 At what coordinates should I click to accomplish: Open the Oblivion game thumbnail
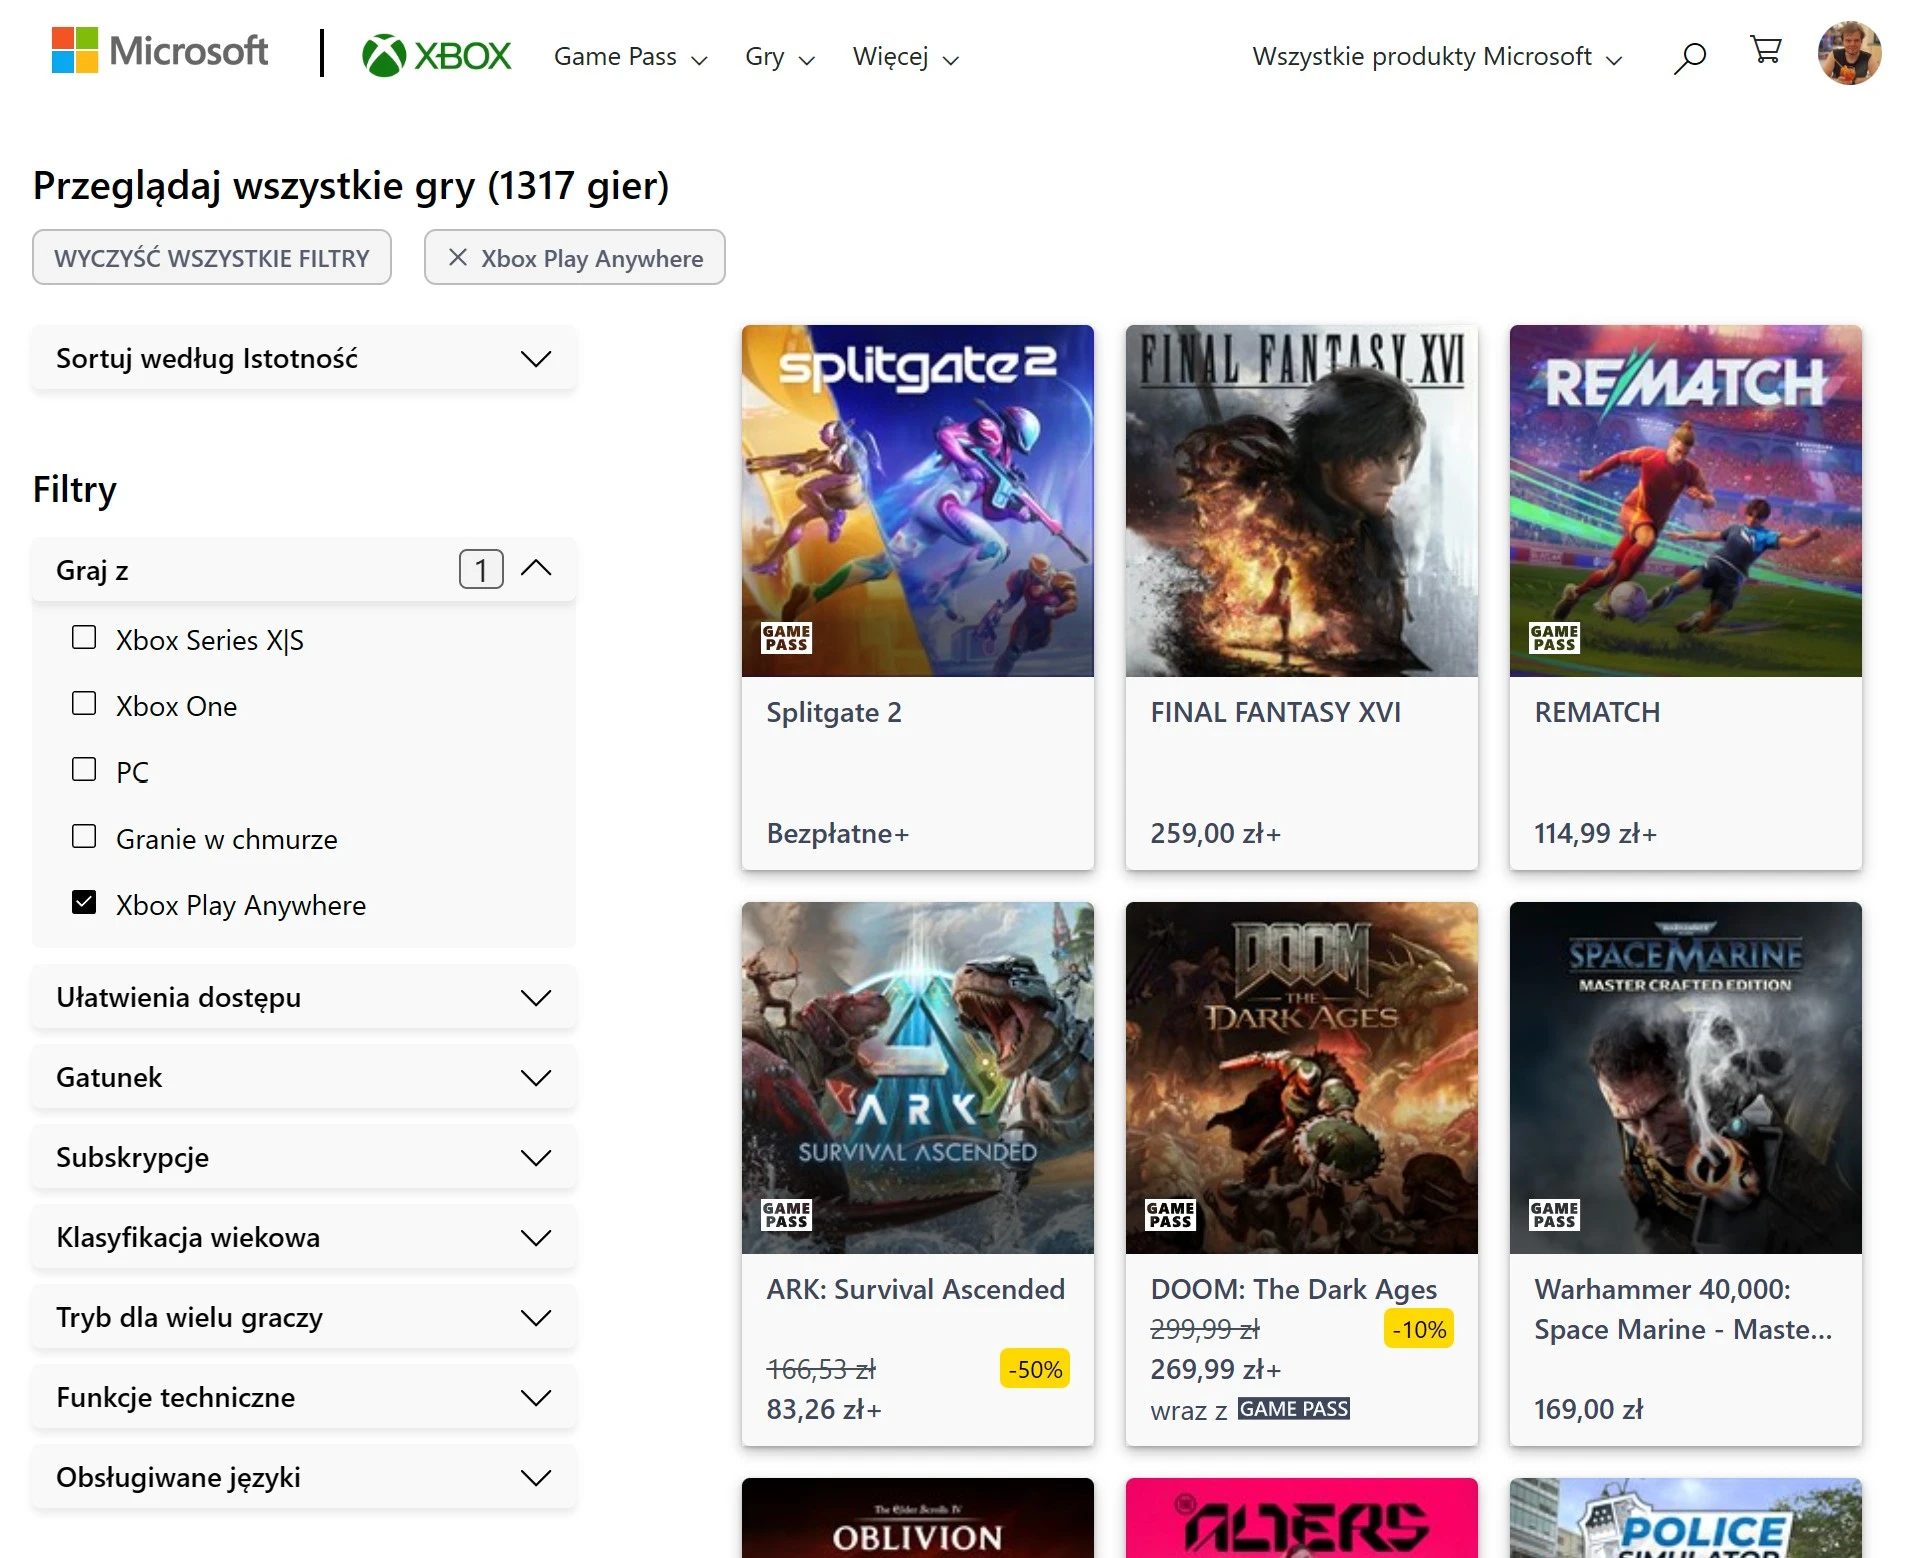[x=918, y=1518]
